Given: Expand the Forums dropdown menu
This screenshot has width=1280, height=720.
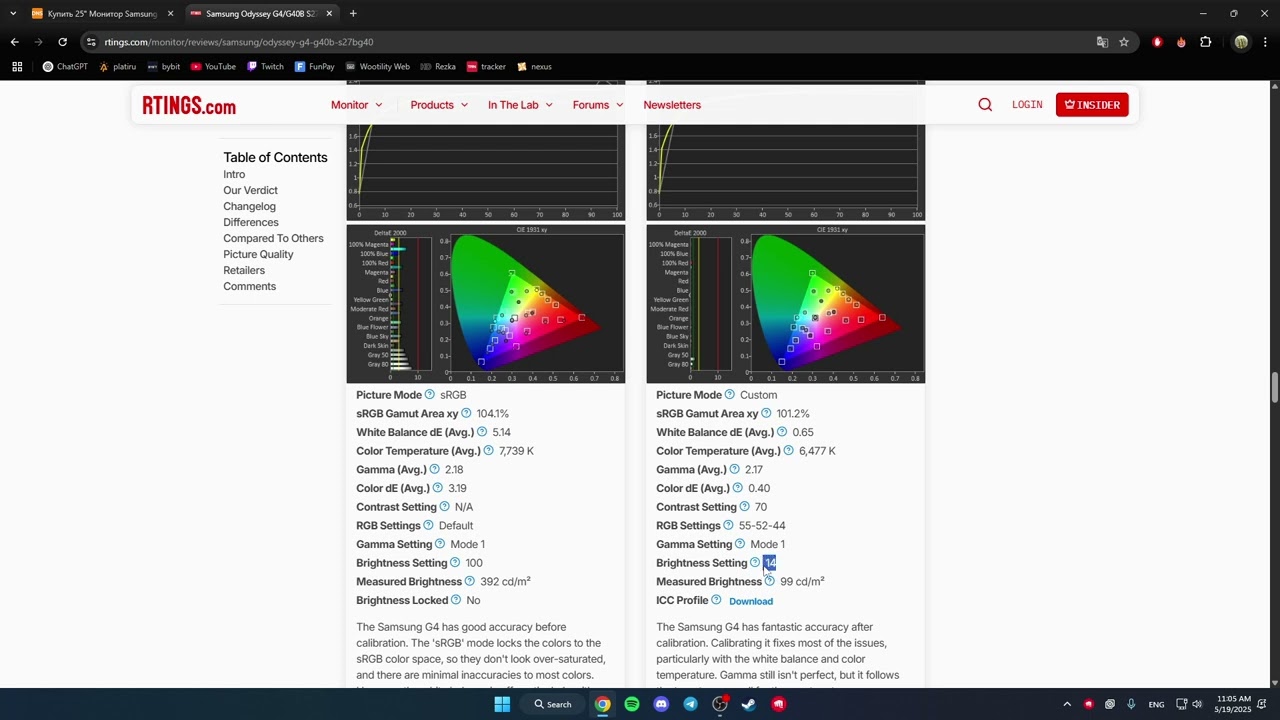Looking at the screenshot, I should [x=598, y=105].
